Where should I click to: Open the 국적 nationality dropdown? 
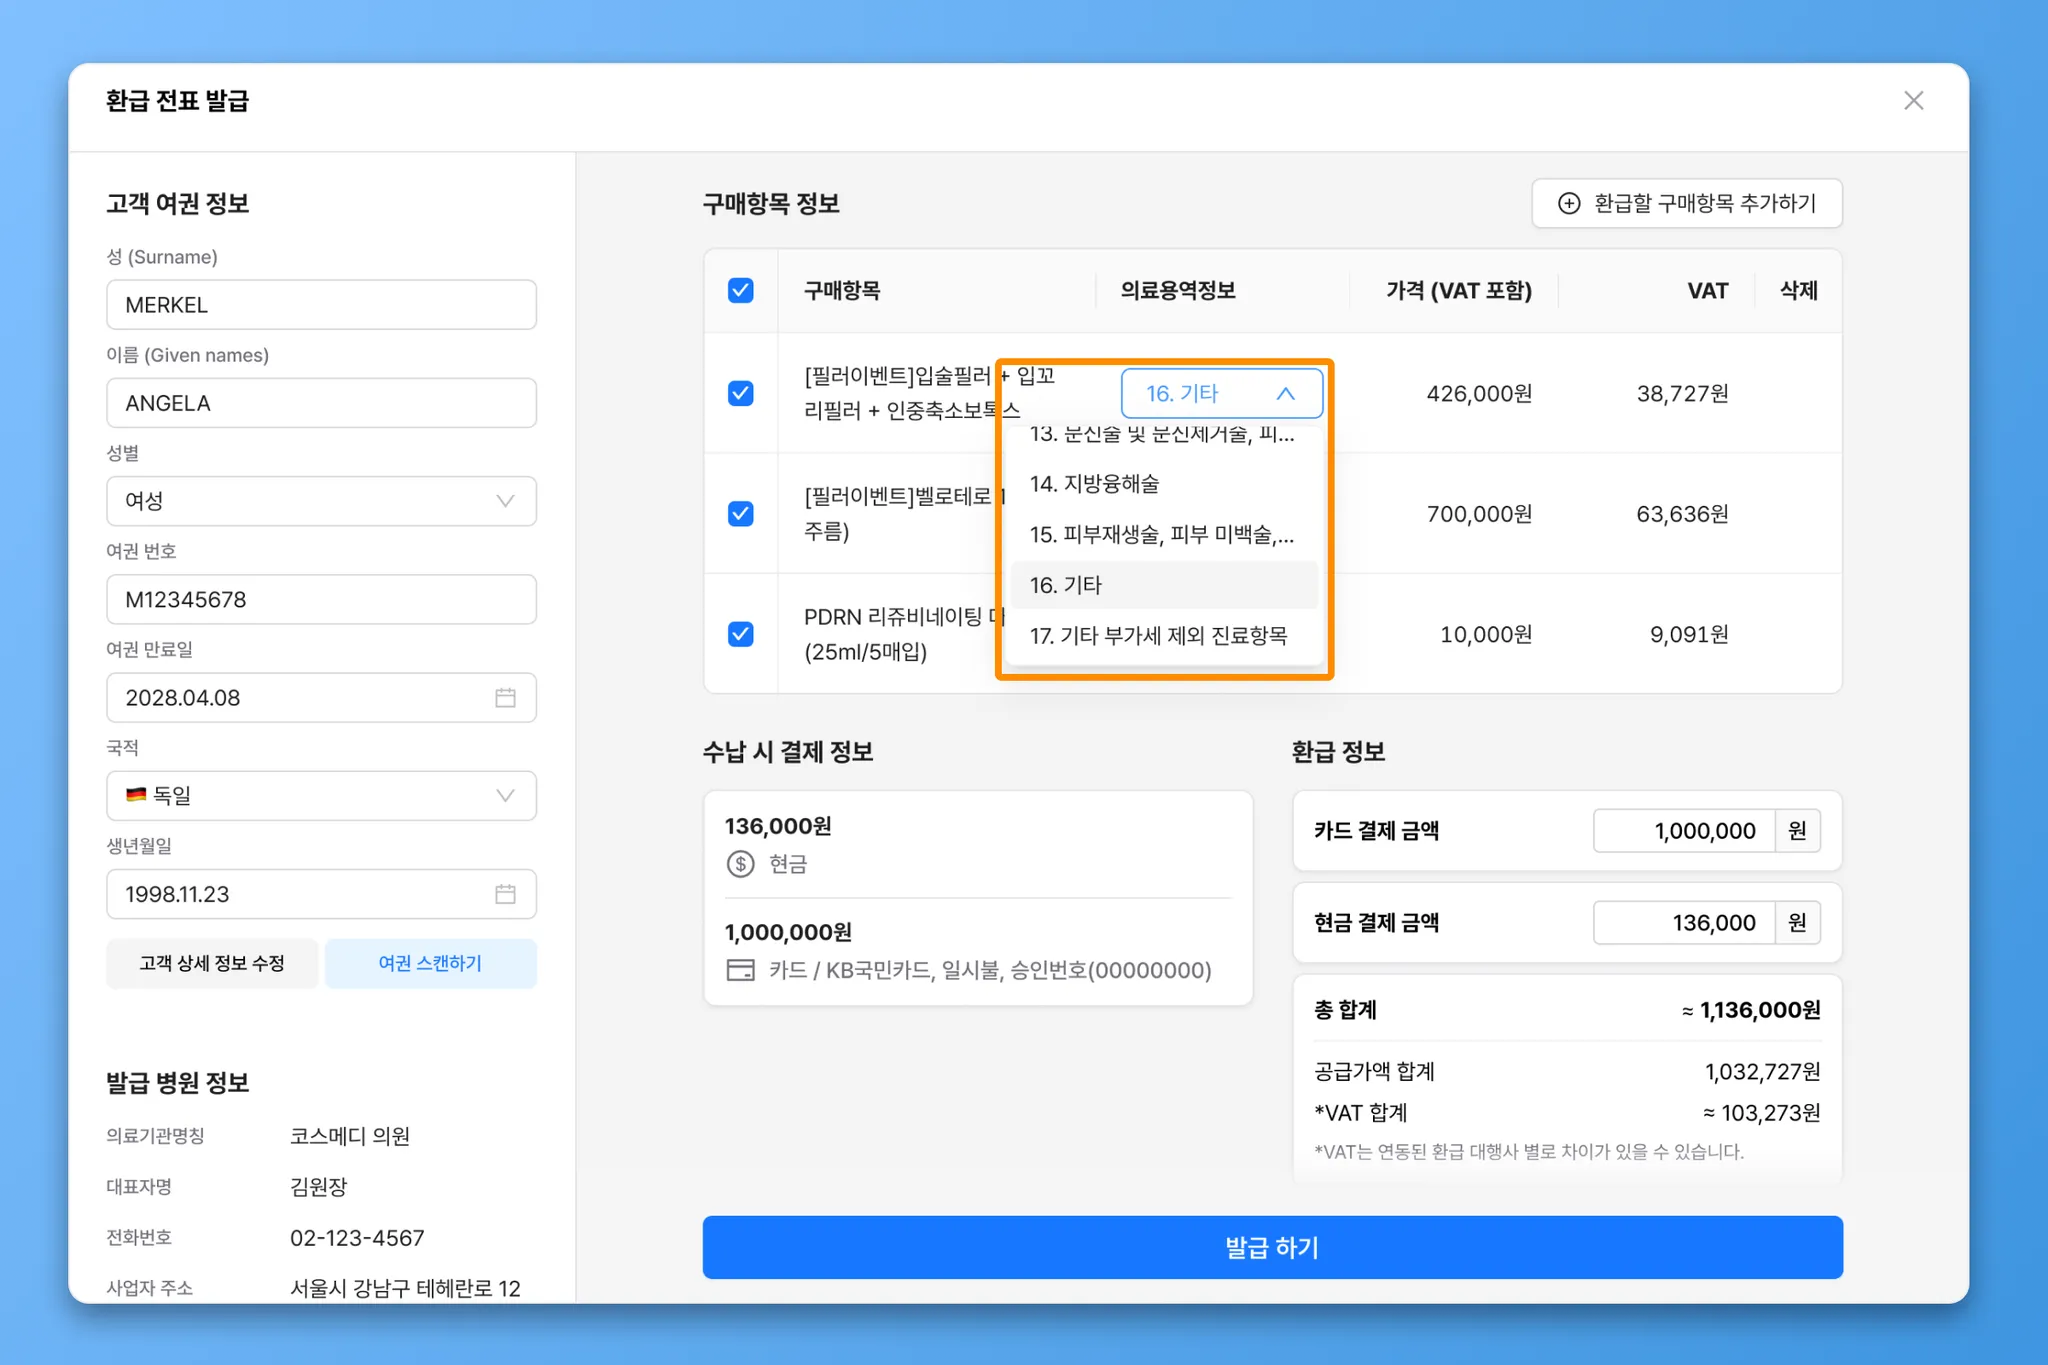pos(320,795)
